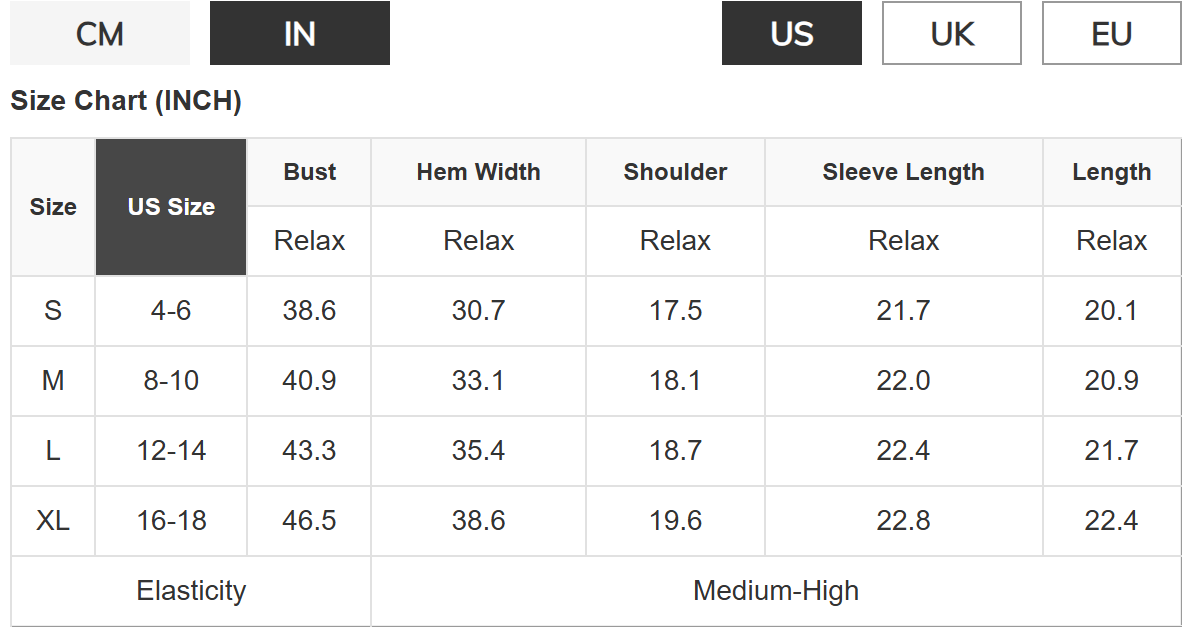1194x632 pixels.
Task: Click the Size Chart (INCH) heading
Action: point(126,101)
